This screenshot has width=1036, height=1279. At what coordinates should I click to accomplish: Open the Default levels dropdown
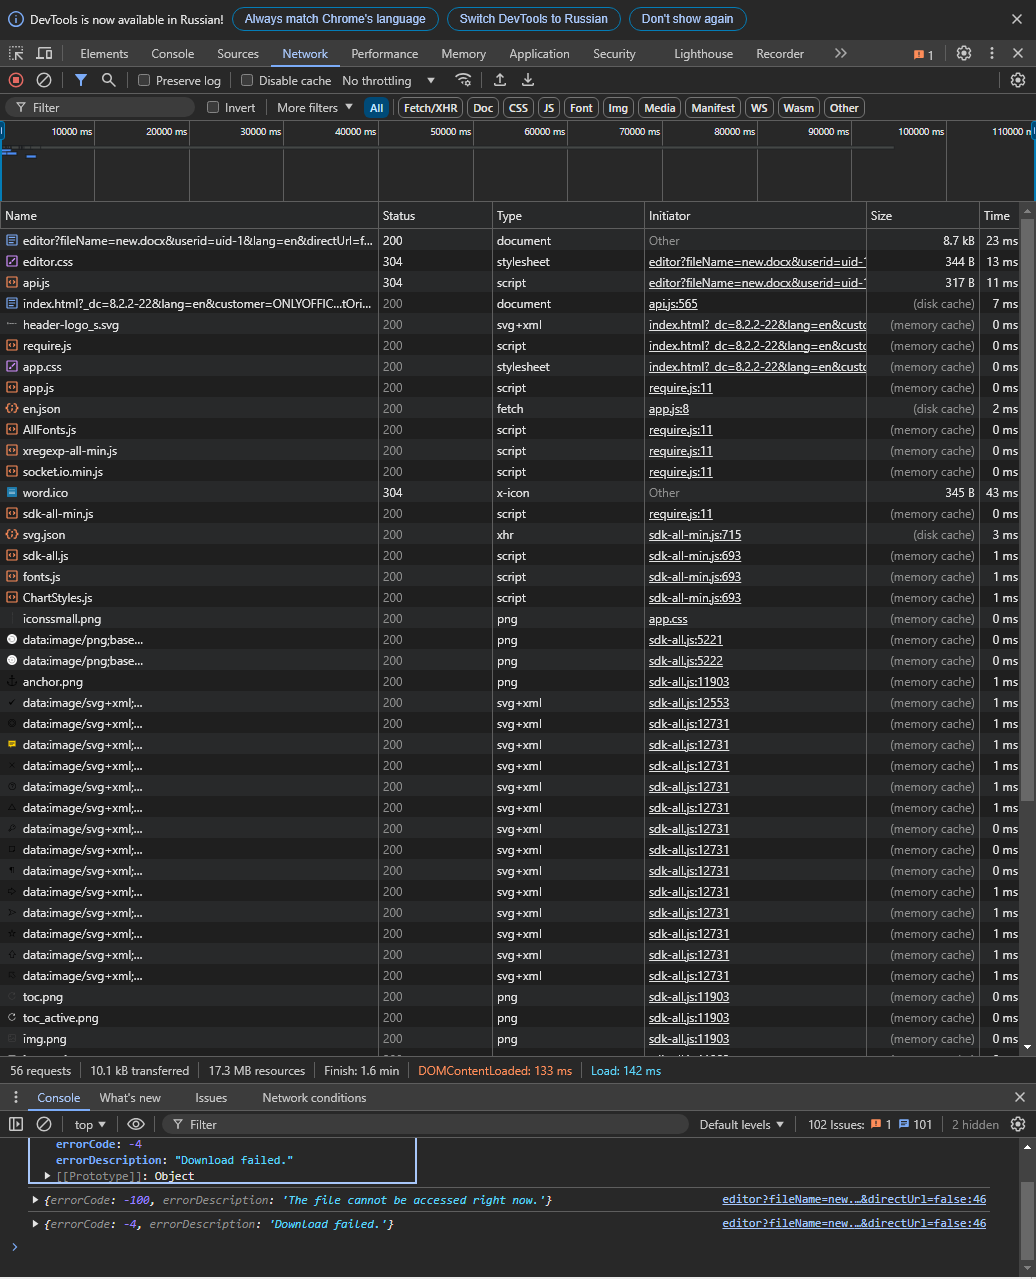point(742,1124)
